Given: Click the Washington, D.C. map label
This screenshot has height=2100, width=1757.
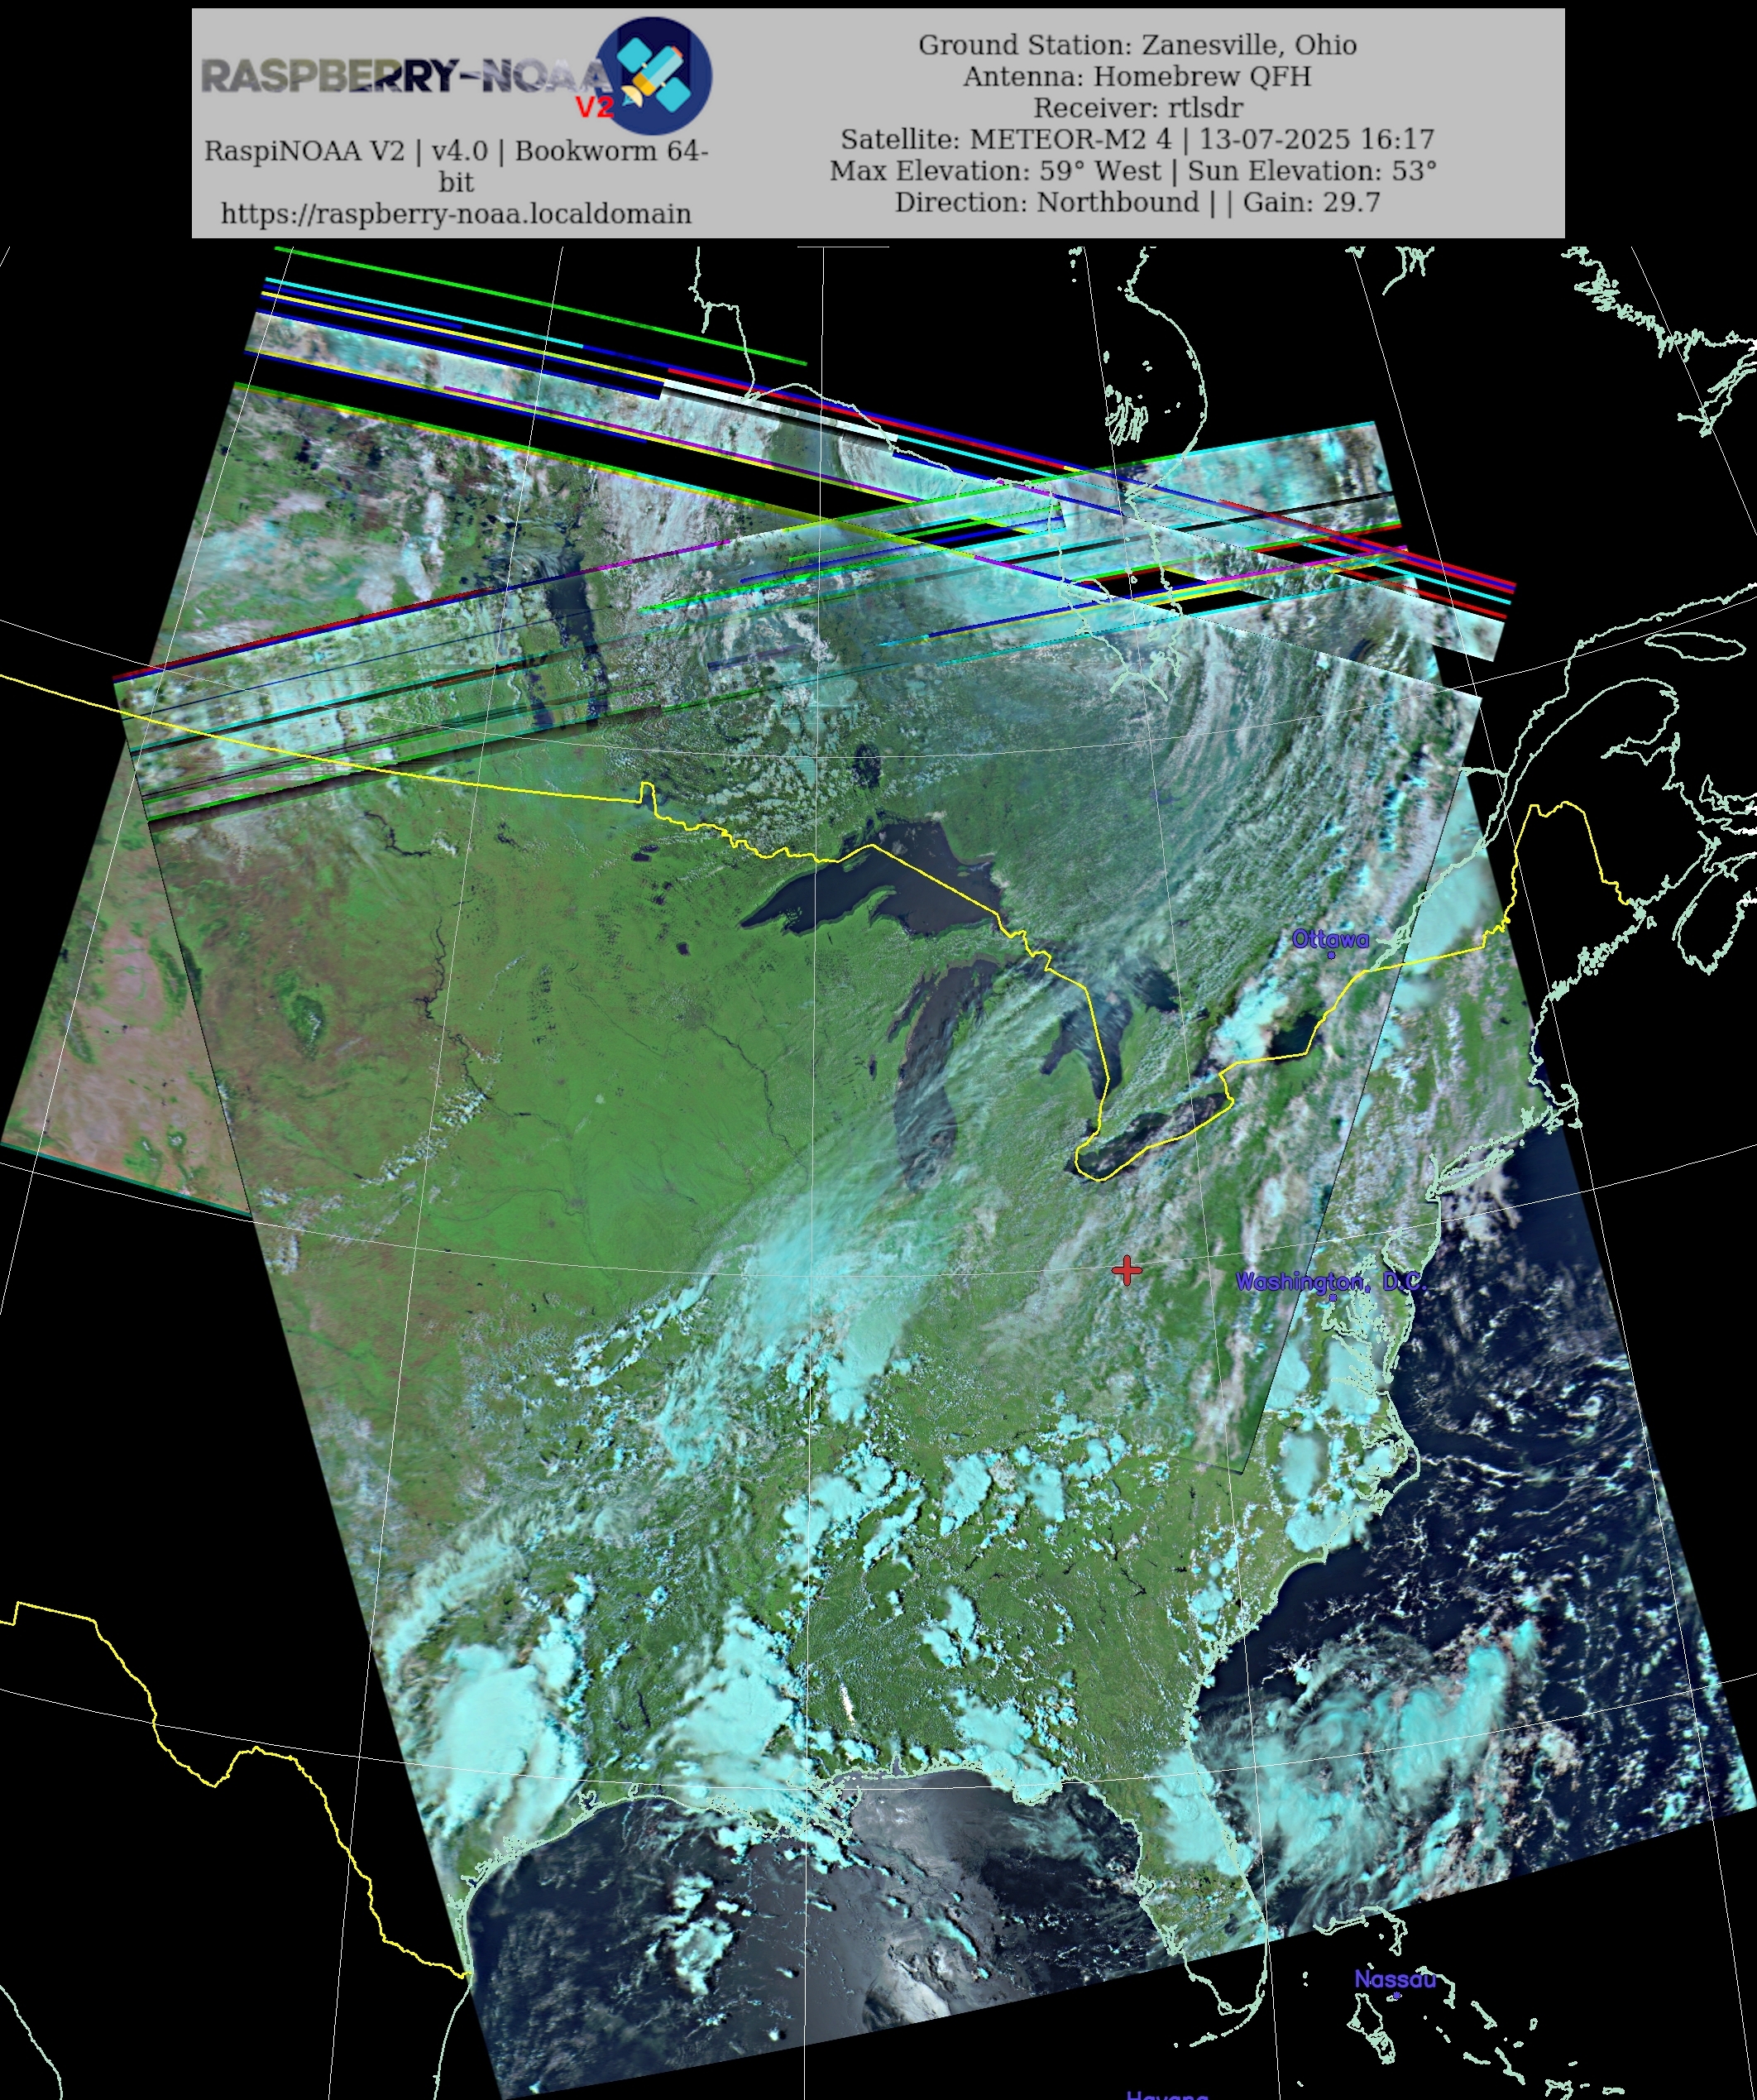Looking at the screenshot, I should 1330,1281.
